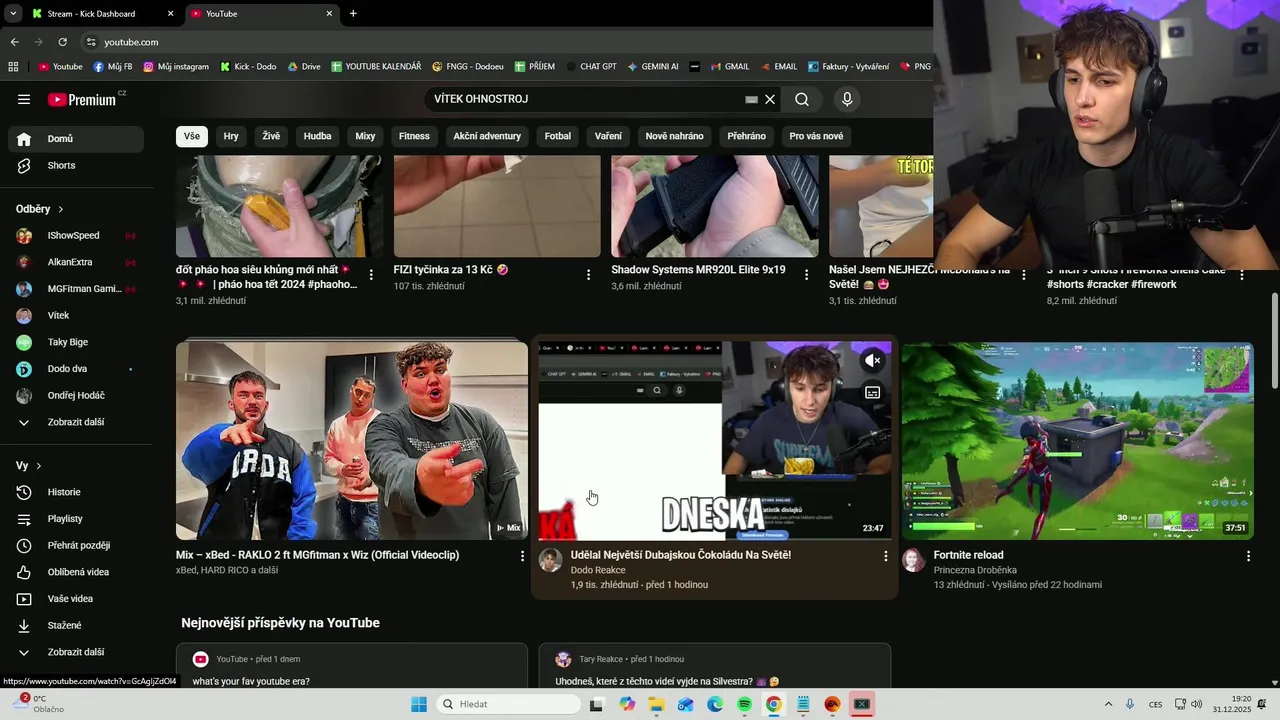
Task: Open the GEMINI AI bookmark
Action: tap(653, 67)
